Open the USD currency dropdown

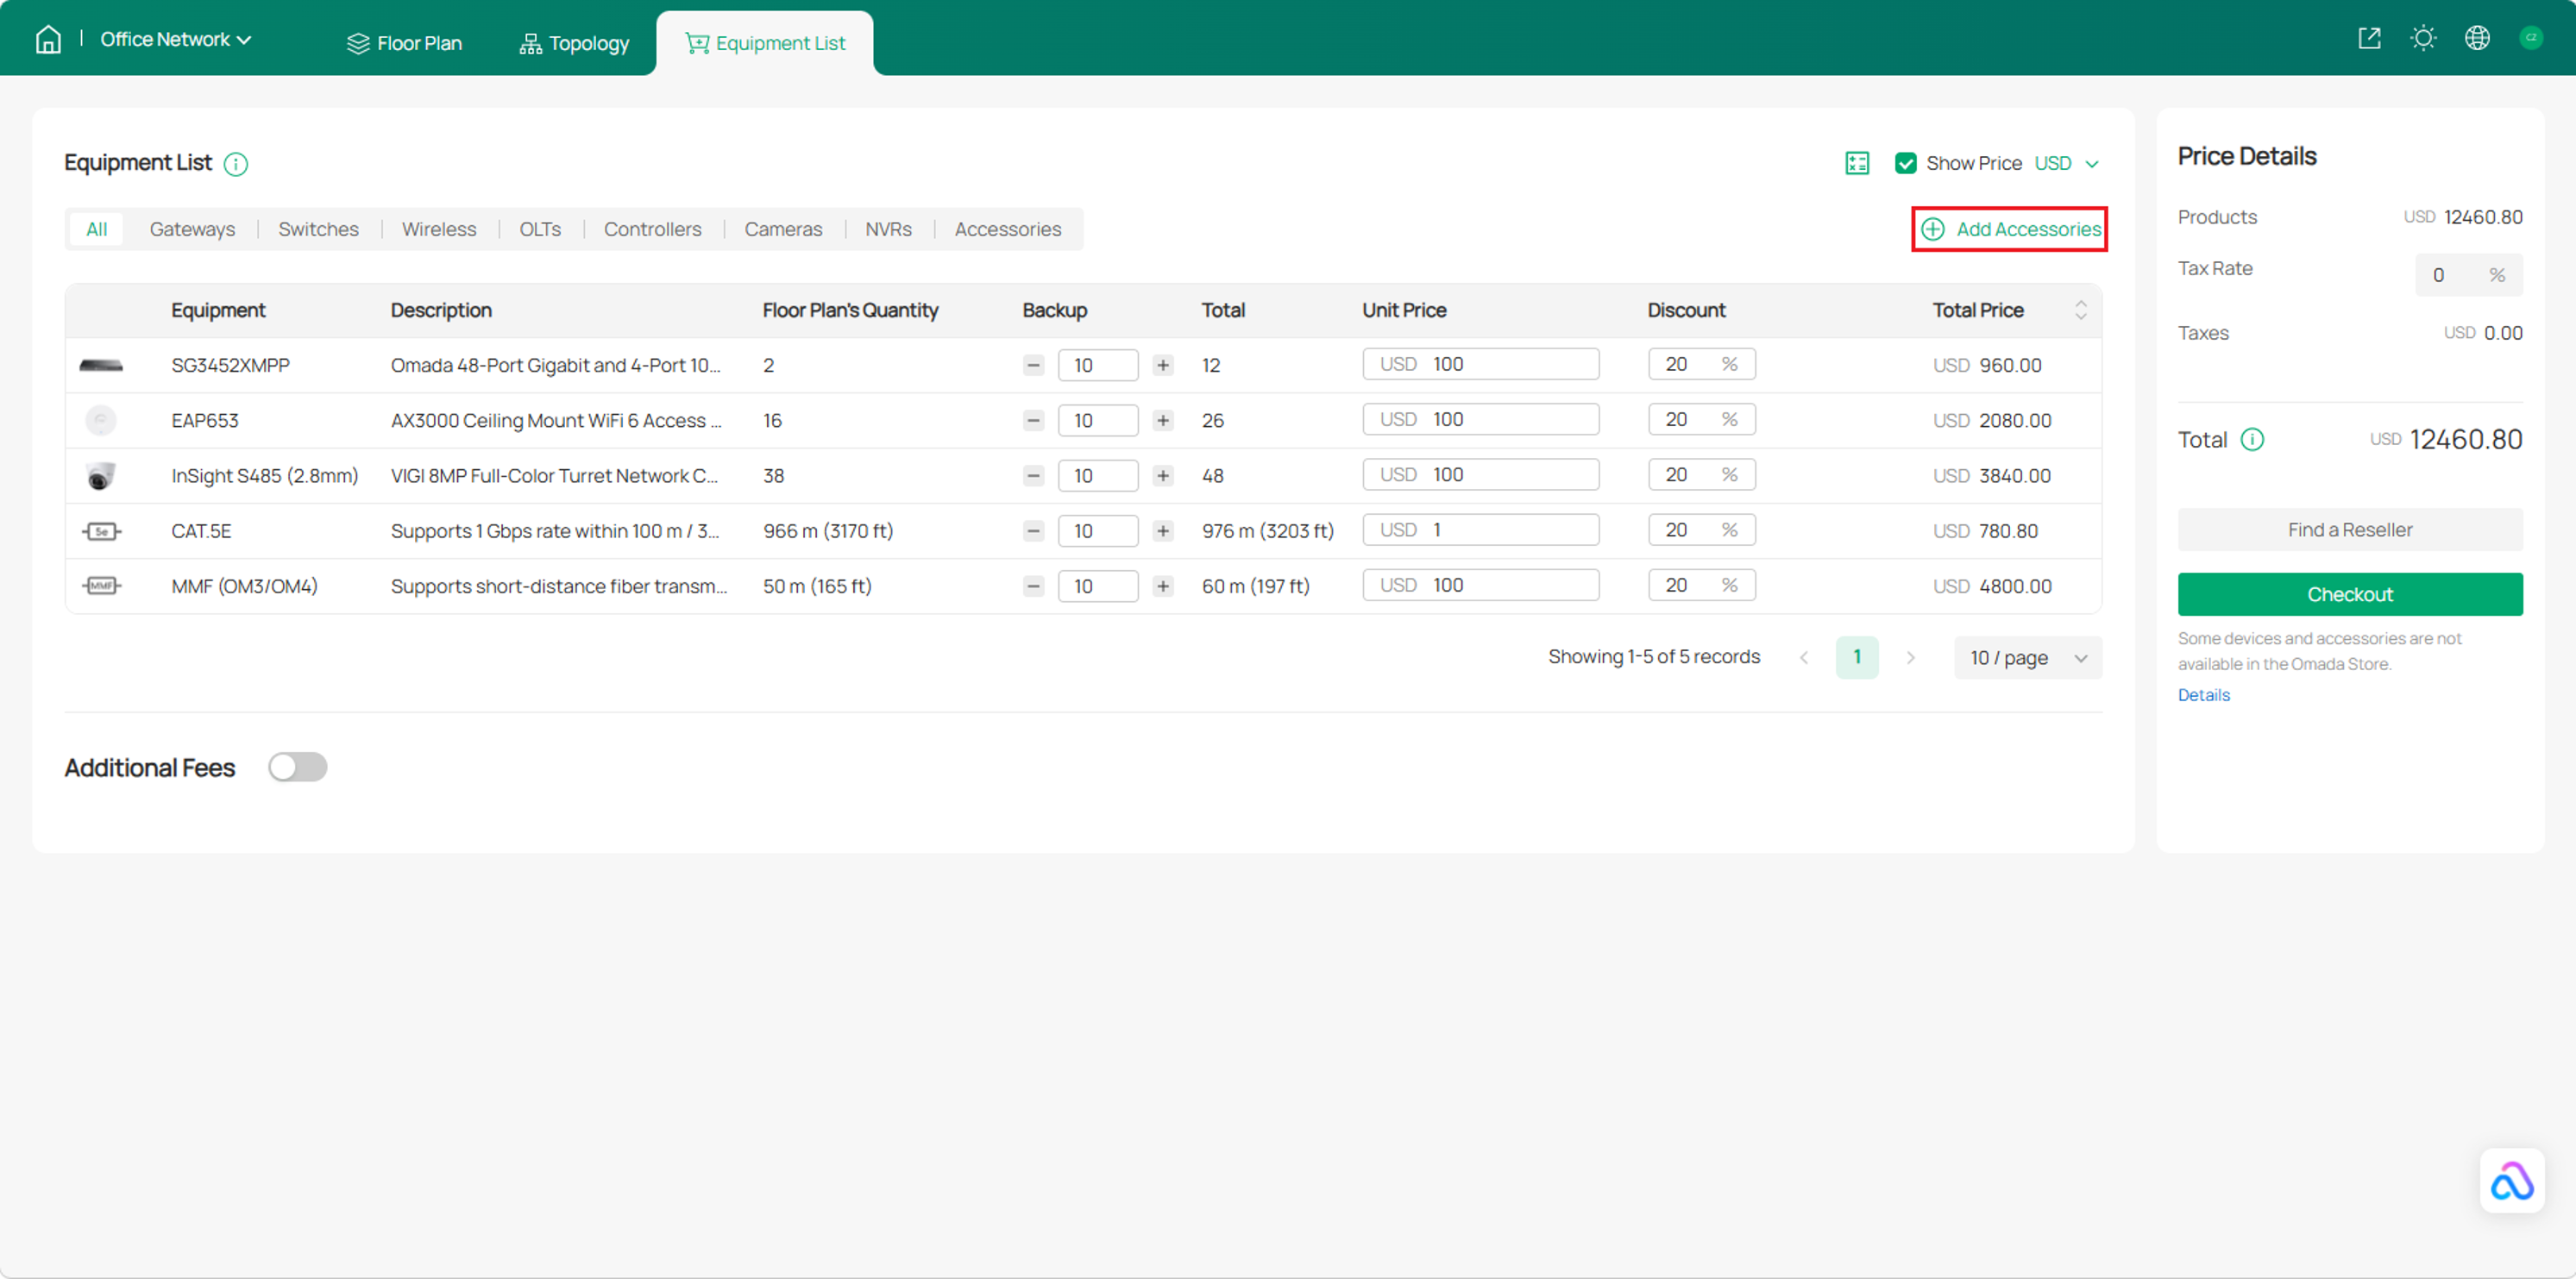(x=2066, y=163)
